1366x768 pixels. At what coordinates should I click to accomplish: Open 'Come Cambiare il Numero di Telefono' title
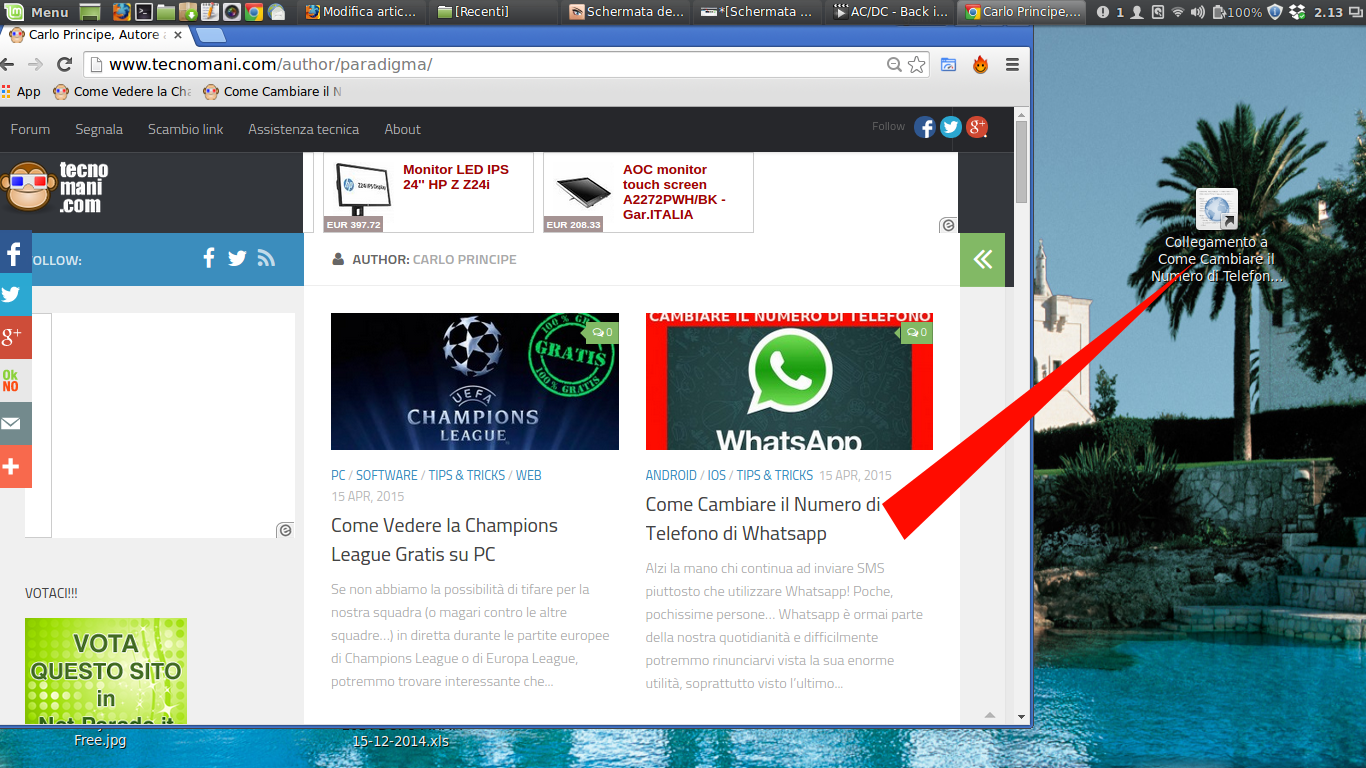763,519
